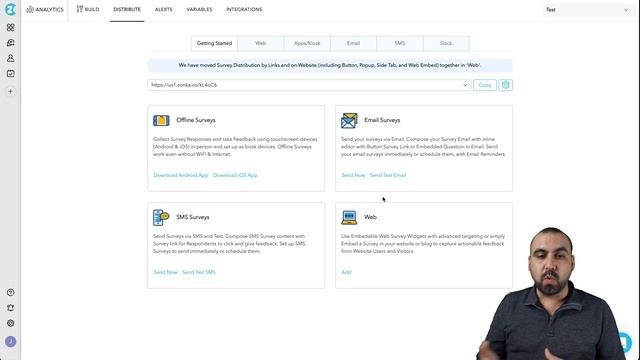Click the Email Surveys heading
The image size is (640, 360).
[x=382, y=120]
